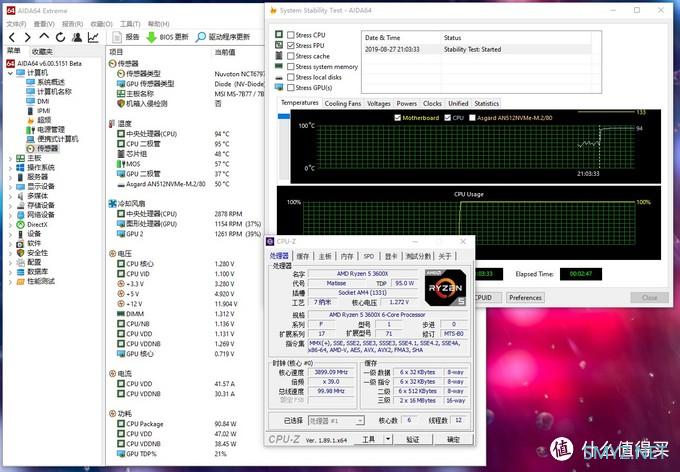The width and height of the screenshot is (680, 472).
Task: Enable Stress local disks checkbox
Action: [x=291, y=77]
